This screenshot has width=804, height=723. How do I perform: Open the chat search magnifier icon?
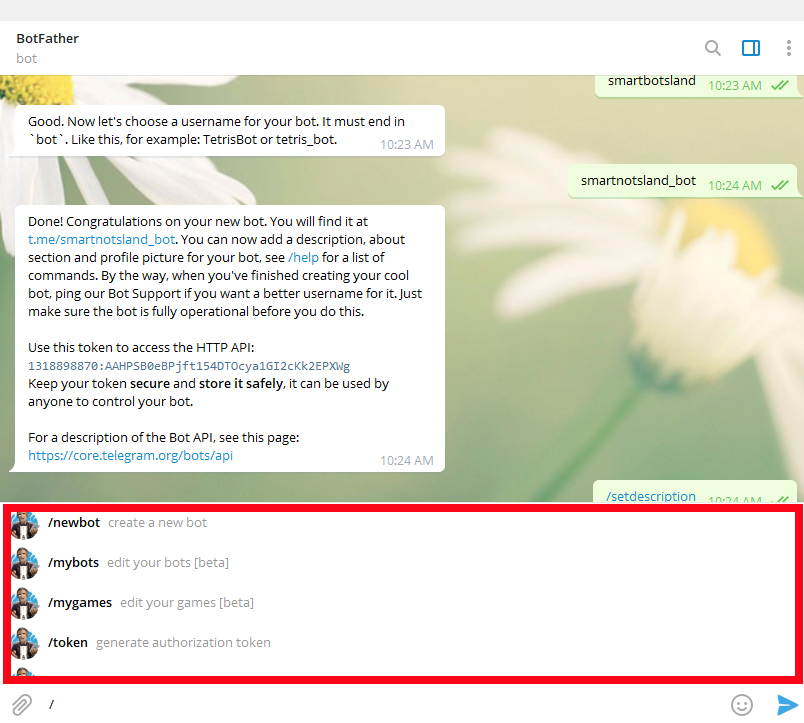pos(712,48)
